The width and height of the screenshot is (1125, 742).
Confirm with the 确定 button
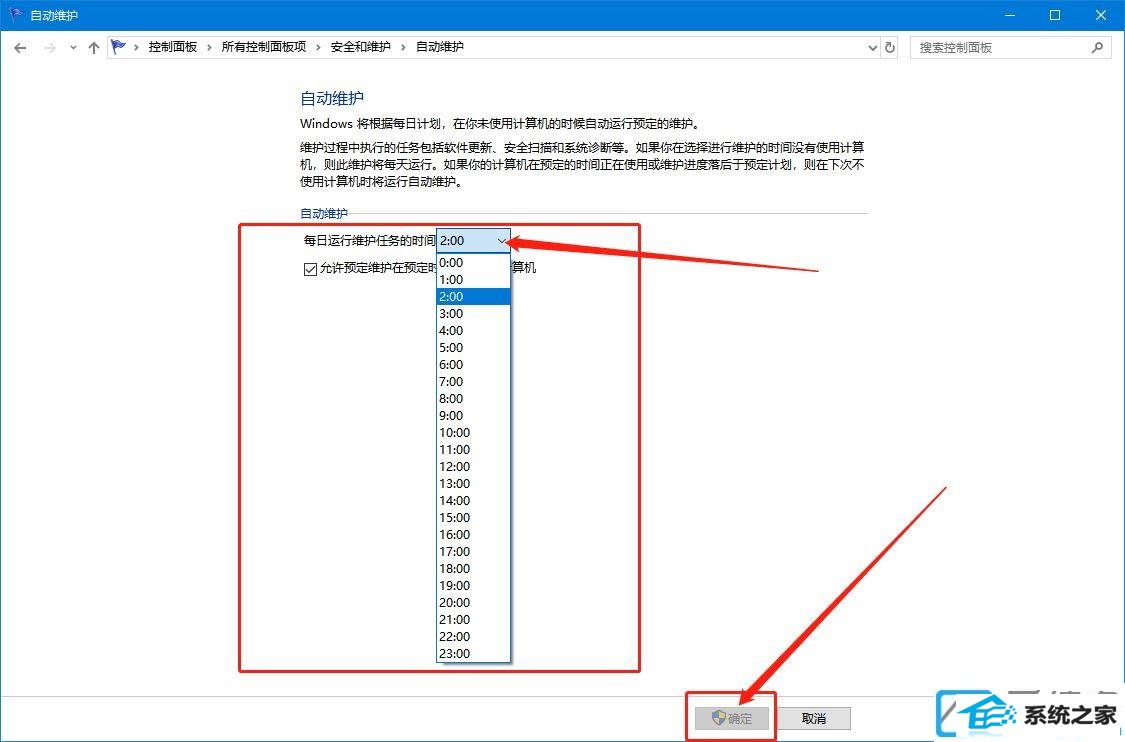(x=732, y=718)
